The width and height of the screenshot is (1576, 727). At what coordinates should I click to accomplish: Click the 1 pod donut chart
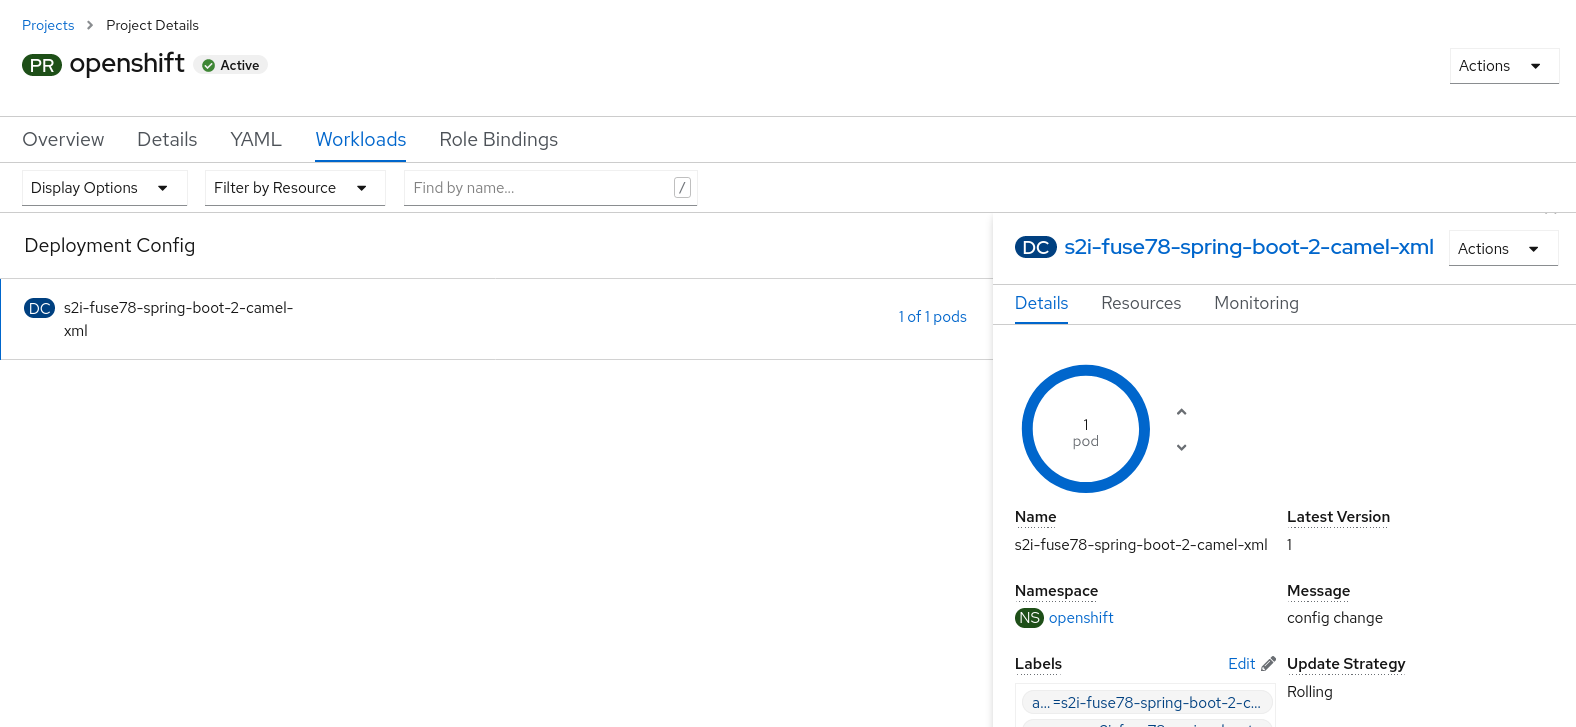click(1086, 429)
